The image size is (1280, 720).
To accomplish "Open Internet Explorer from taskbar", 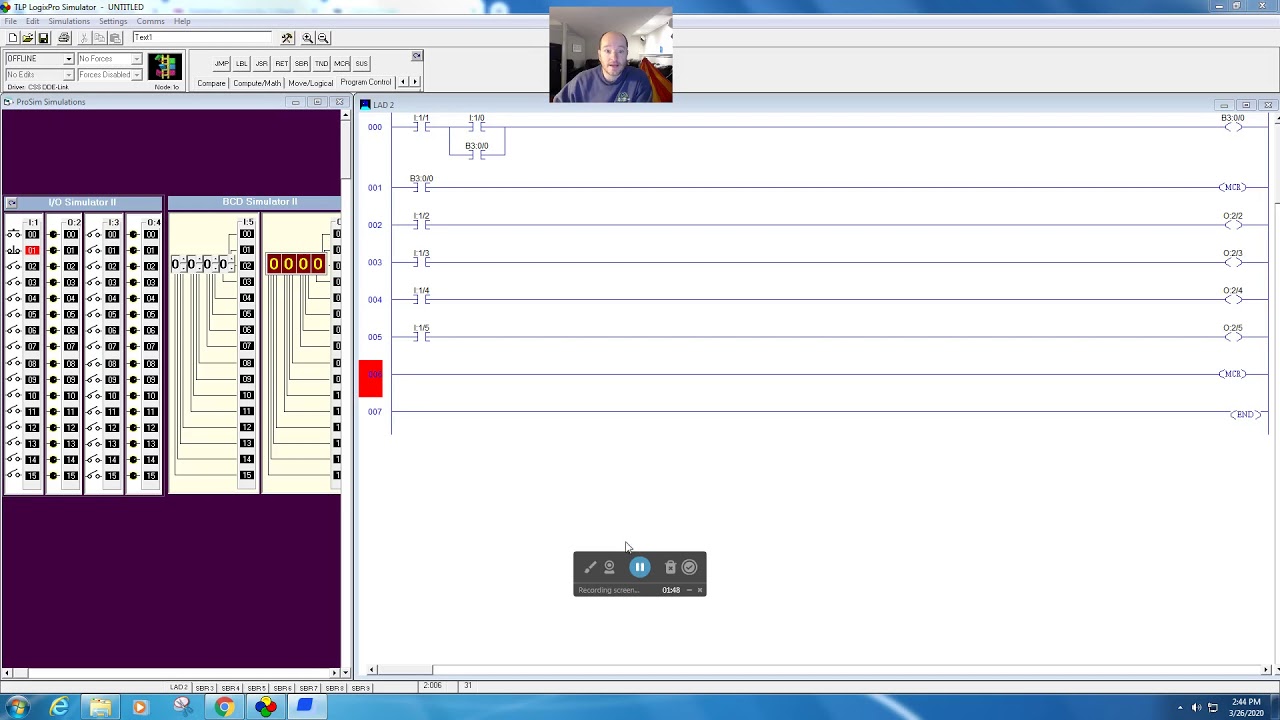I will pyautogui.click(x=60, y=708).
